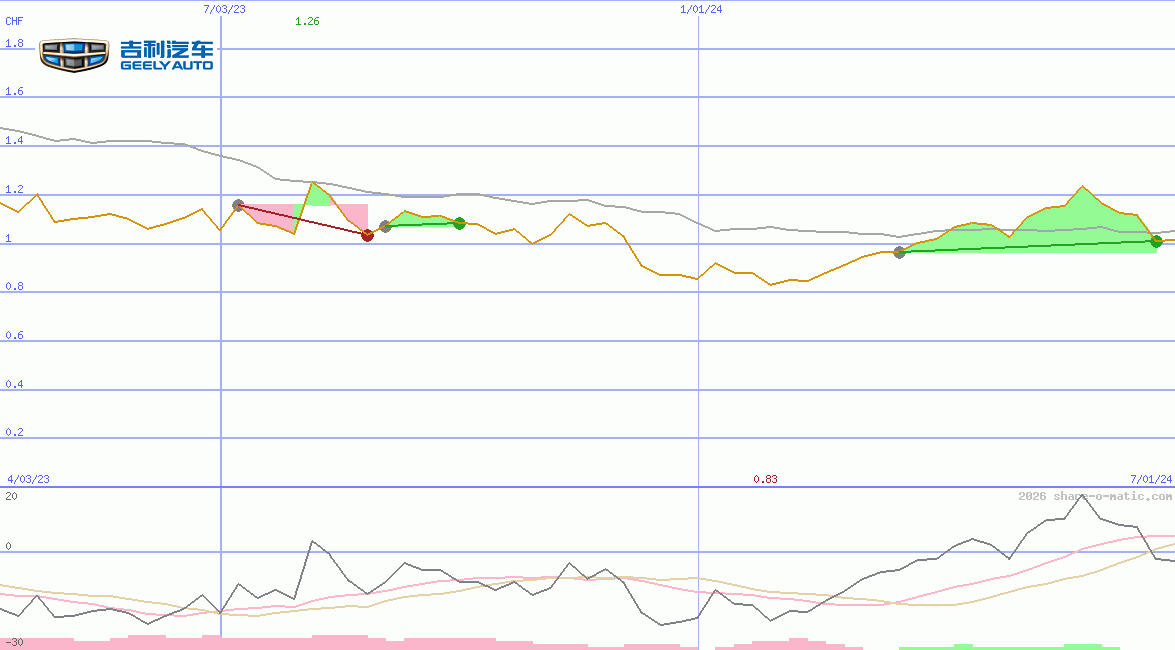Click the green endpoint marker at far right
The width and height of the screenshot is (1175, 650).
(x=1157, y=240)
